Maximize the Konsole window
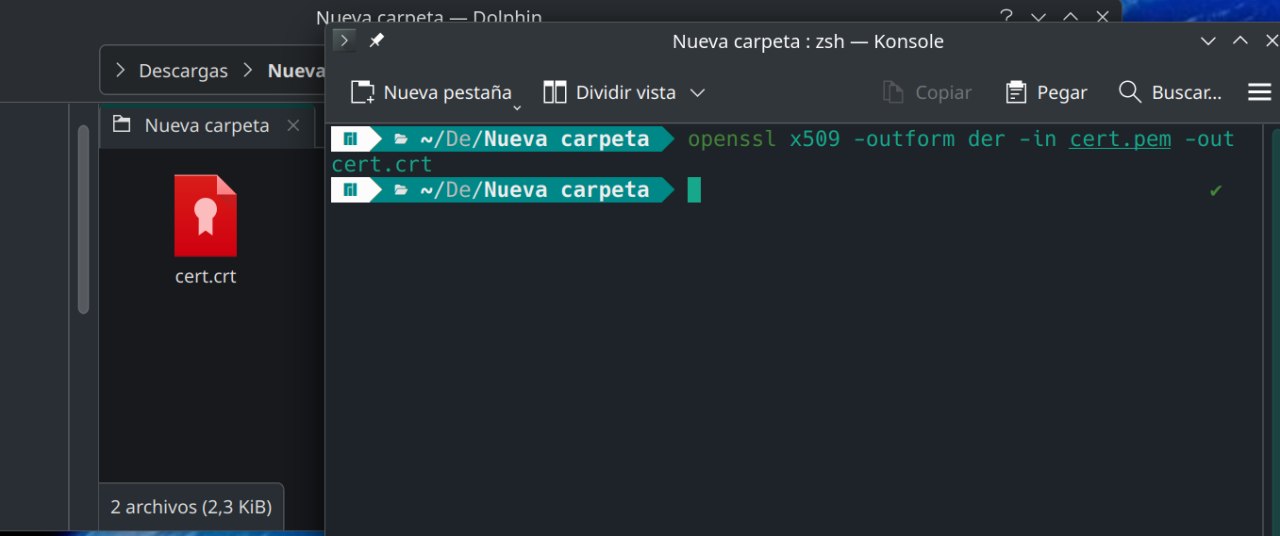Viewport: 1280px width, 536px height. tap(1240, 41)
